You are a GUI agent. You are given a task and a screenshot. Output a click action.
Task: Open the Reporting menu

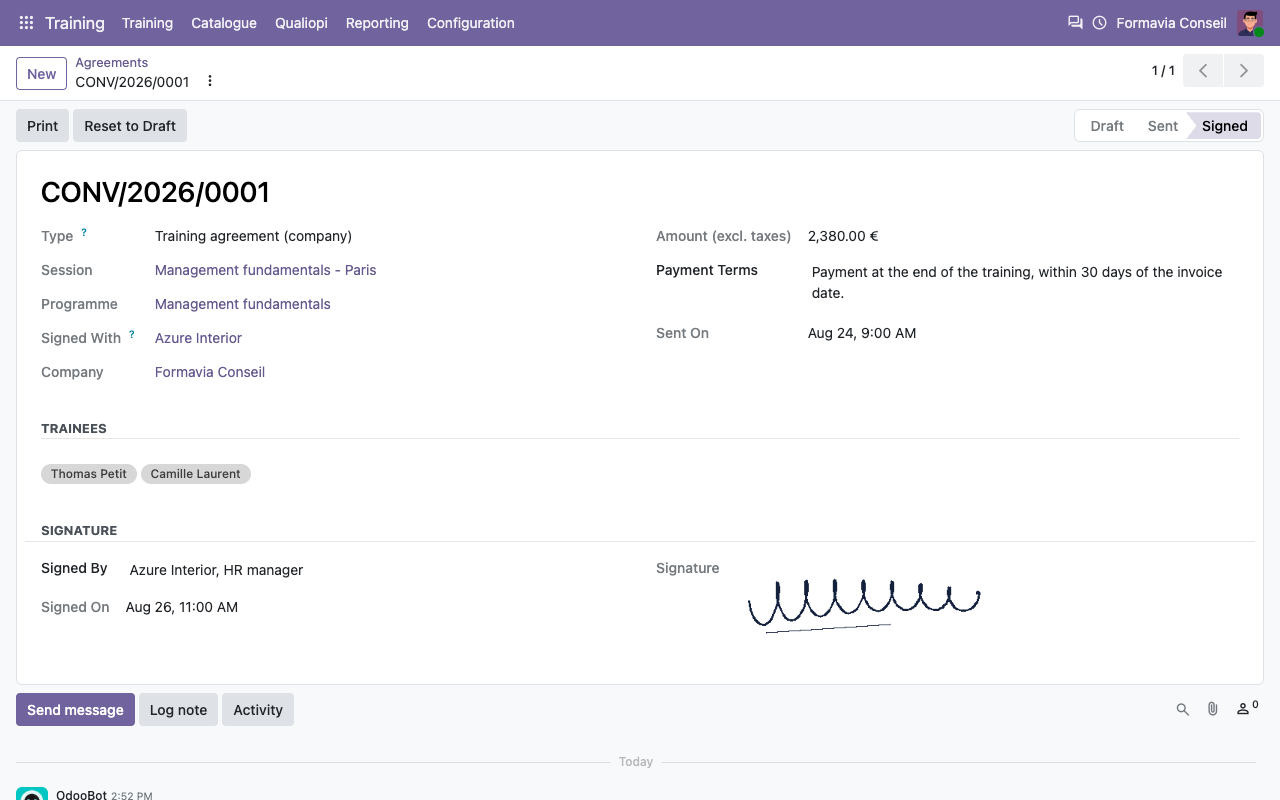click(x=377, y=23)
